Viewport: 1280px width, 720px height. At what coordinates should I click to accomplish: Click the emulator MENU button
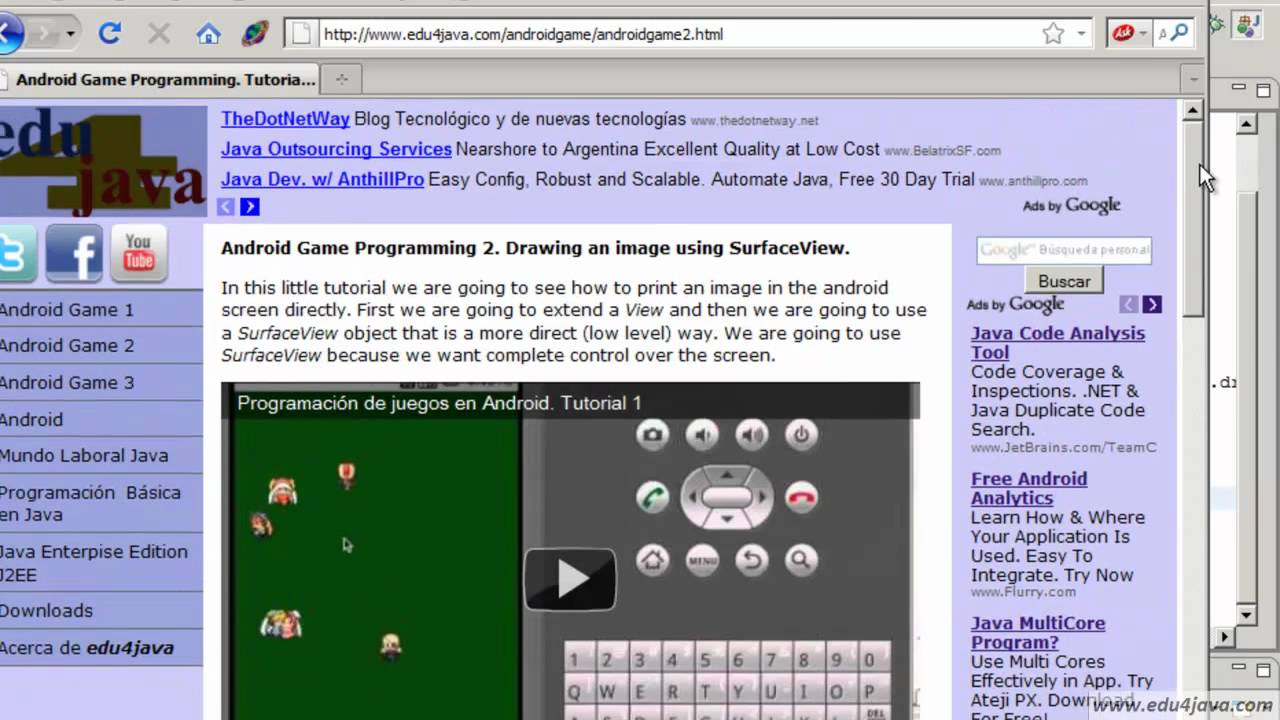coord(702,560)
